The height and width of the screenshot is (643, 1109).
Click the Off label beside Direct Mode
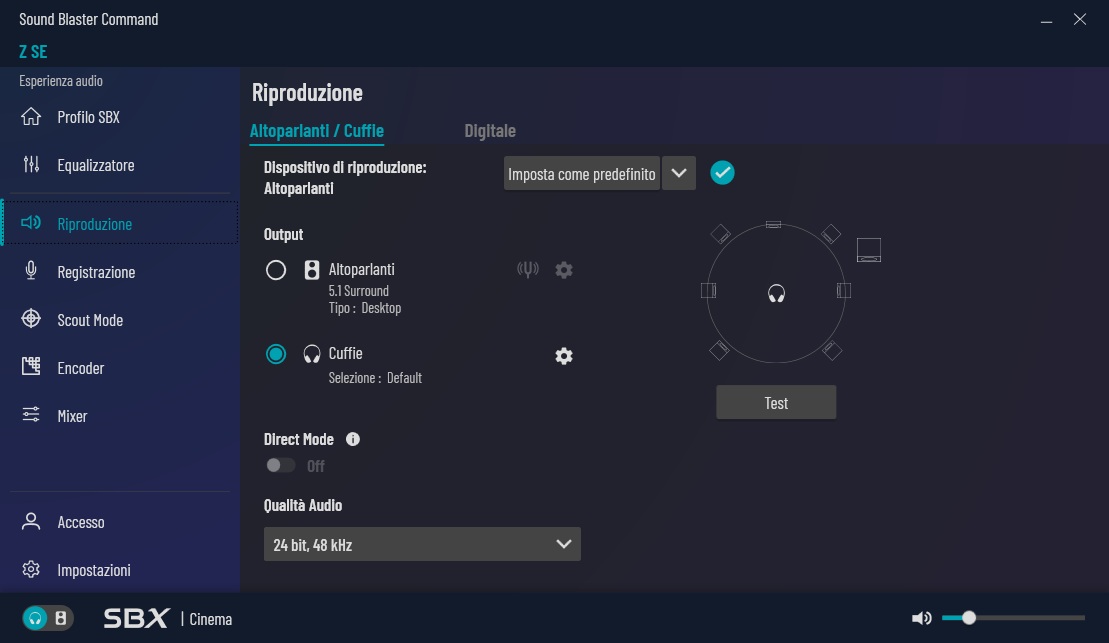point(315,465)
